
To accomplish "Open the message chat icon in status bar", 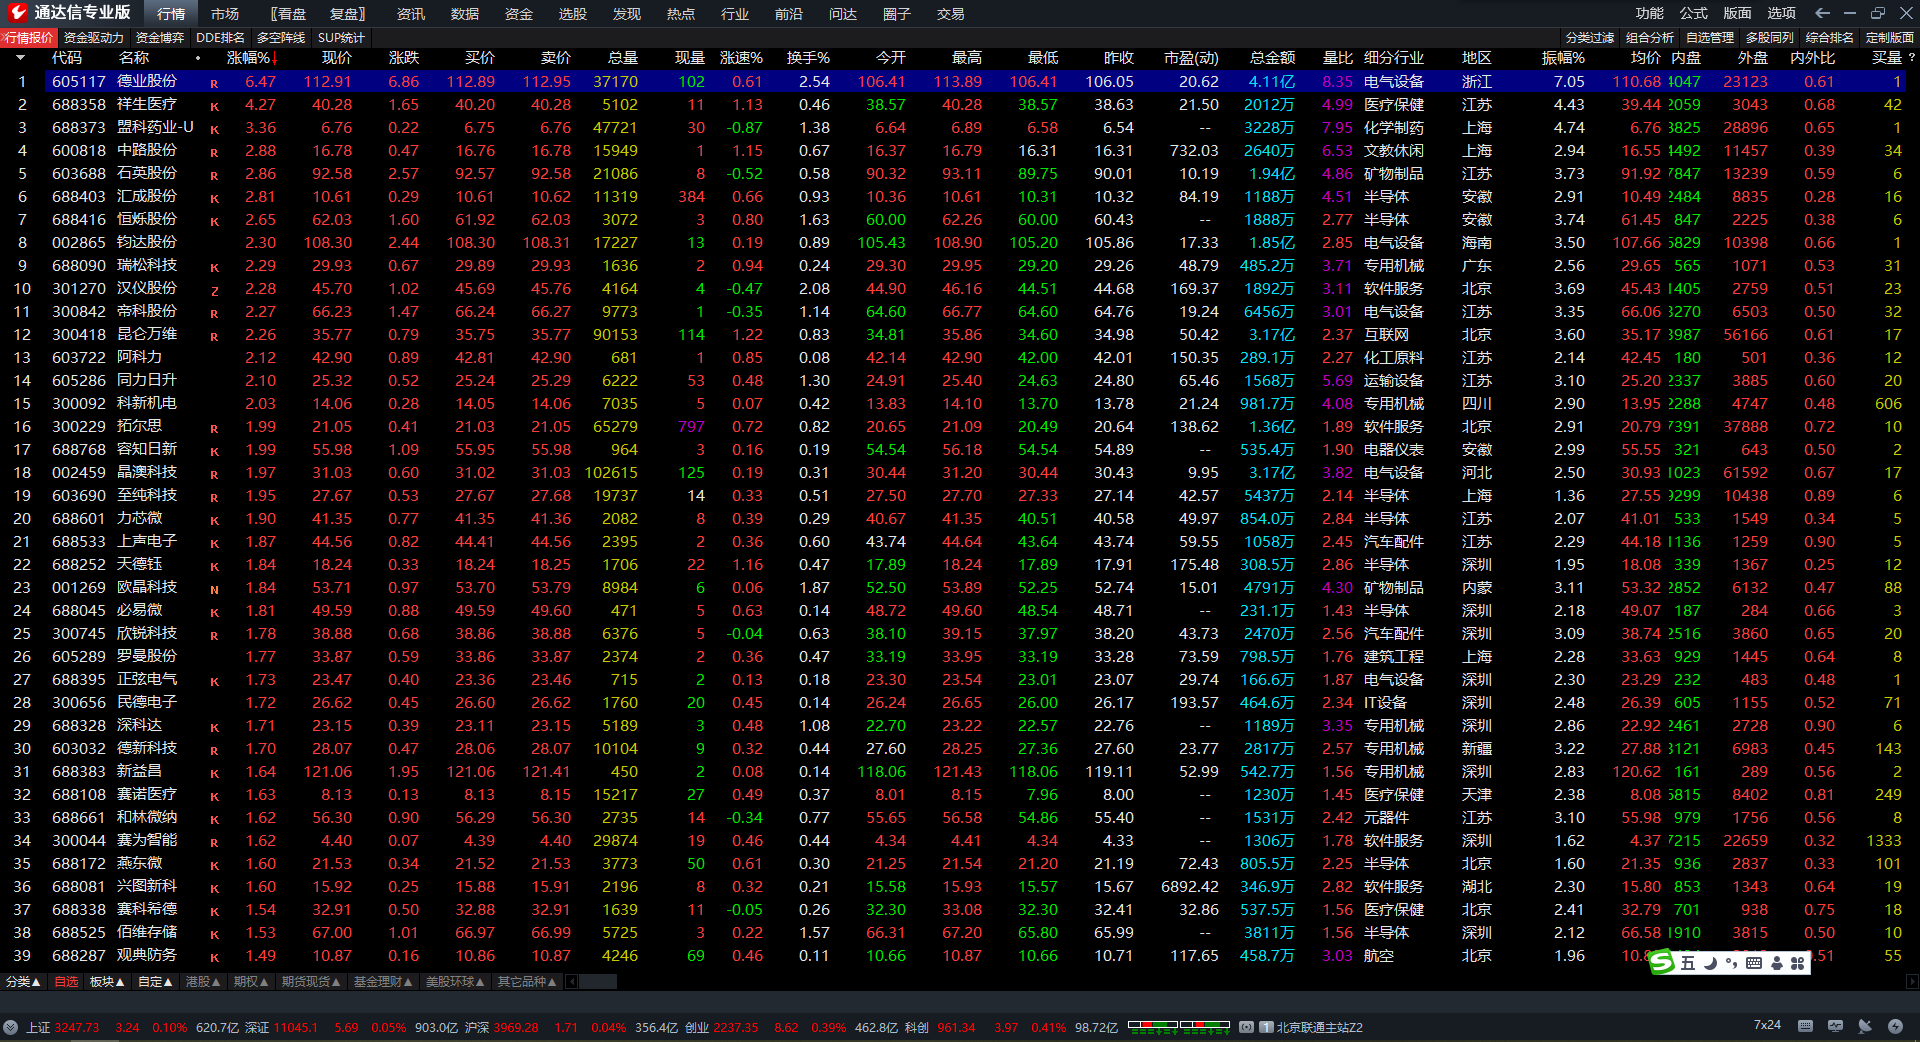I will (x=1835, y=1026).
